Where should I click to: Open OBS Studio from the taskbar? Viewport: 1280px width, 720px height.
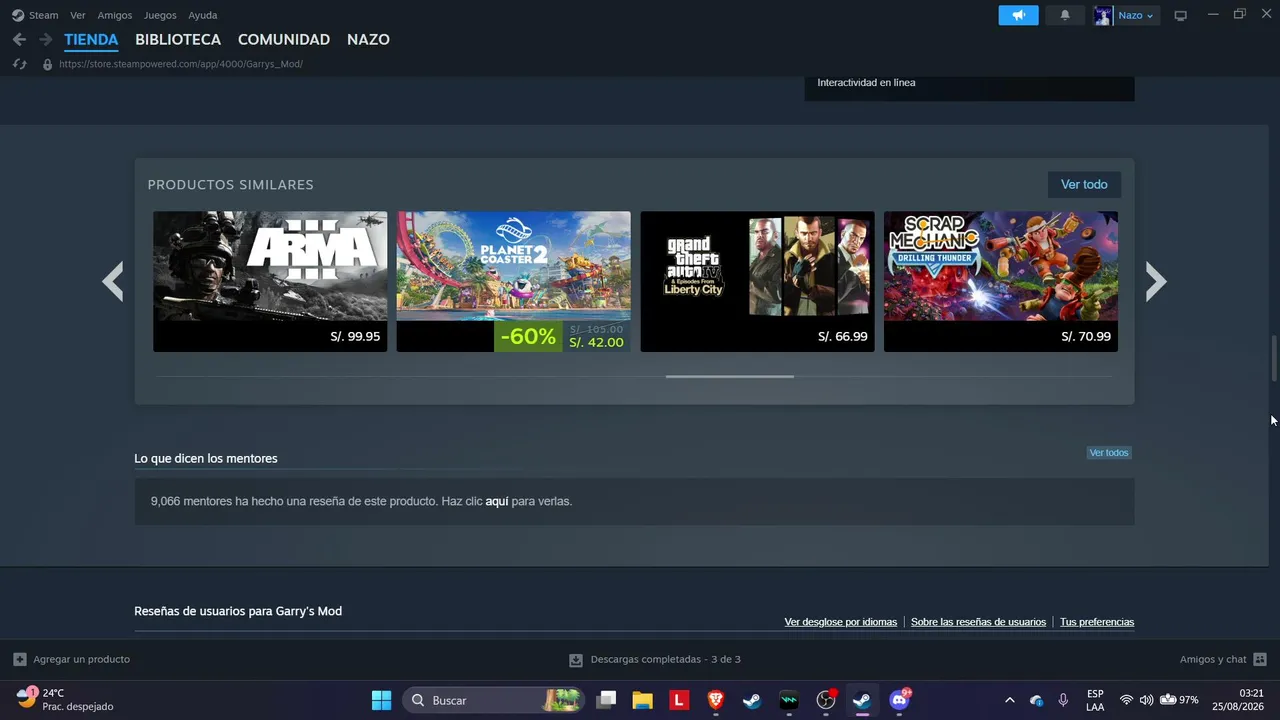pos(826,700)
